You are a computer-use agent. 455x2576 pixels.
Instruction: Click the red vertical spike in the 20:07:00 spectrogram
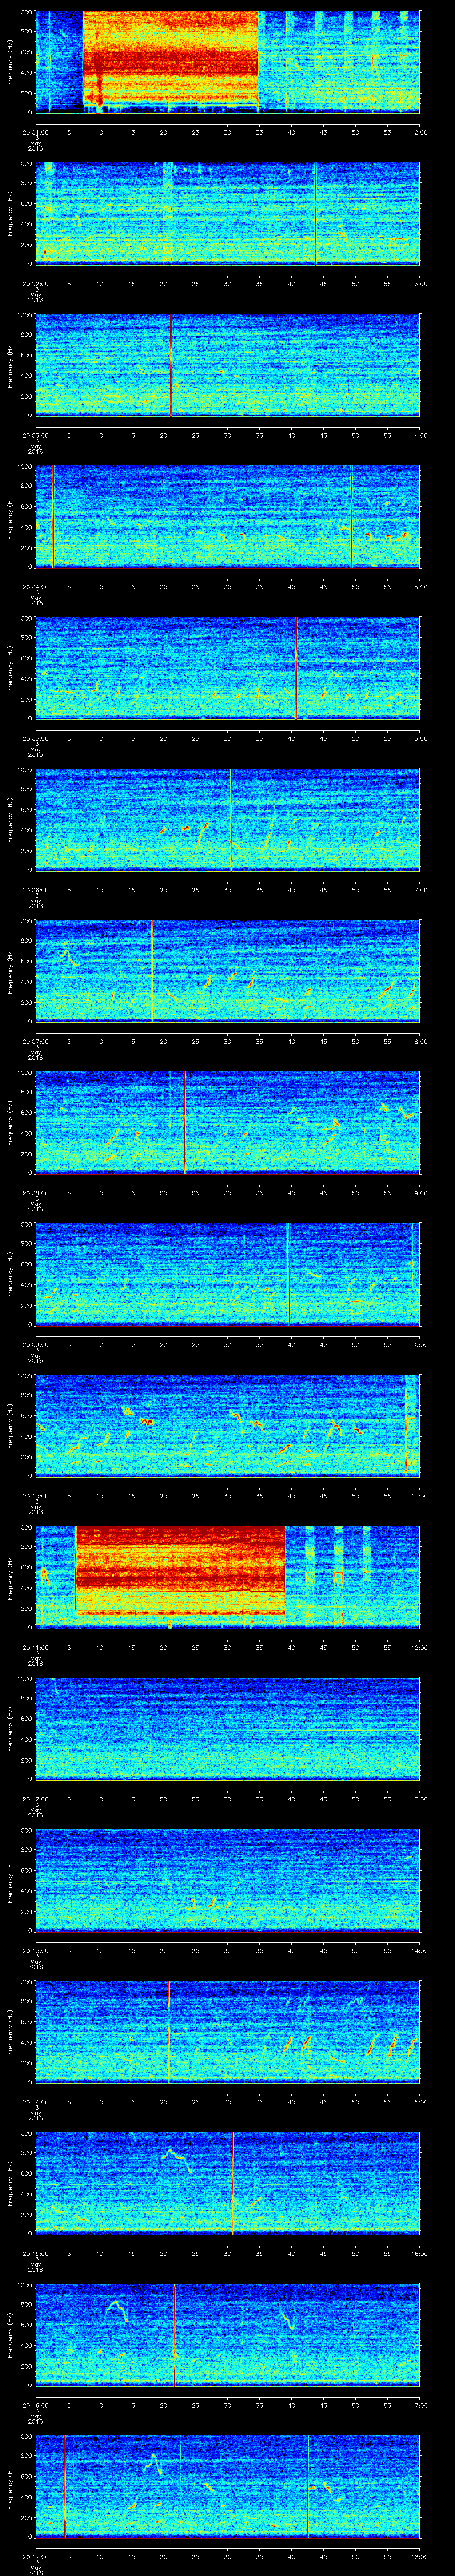tap(152, 970)
